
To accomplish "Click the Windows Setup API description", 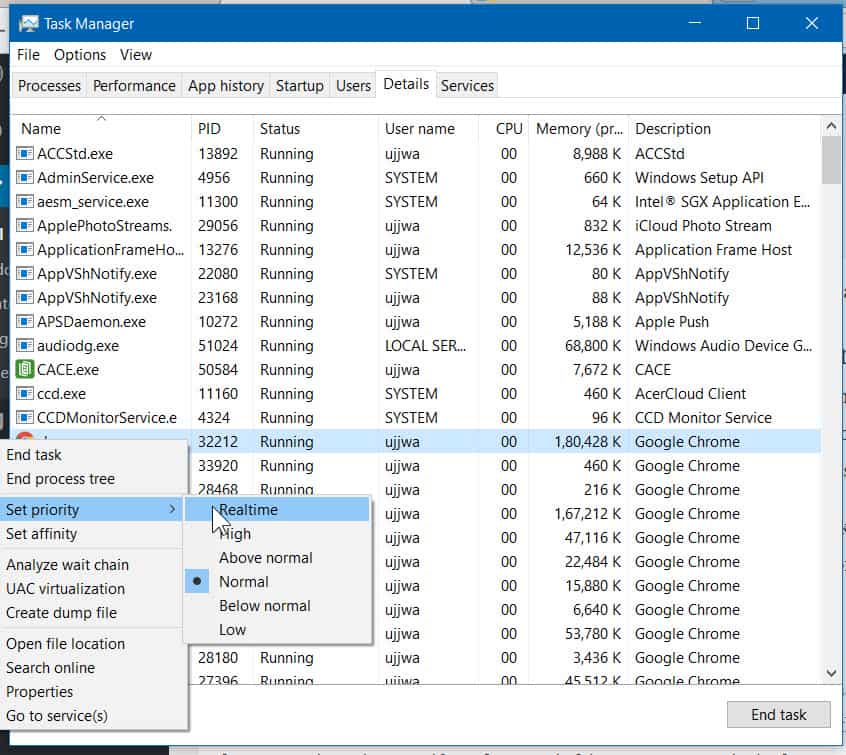I will 699,178.
